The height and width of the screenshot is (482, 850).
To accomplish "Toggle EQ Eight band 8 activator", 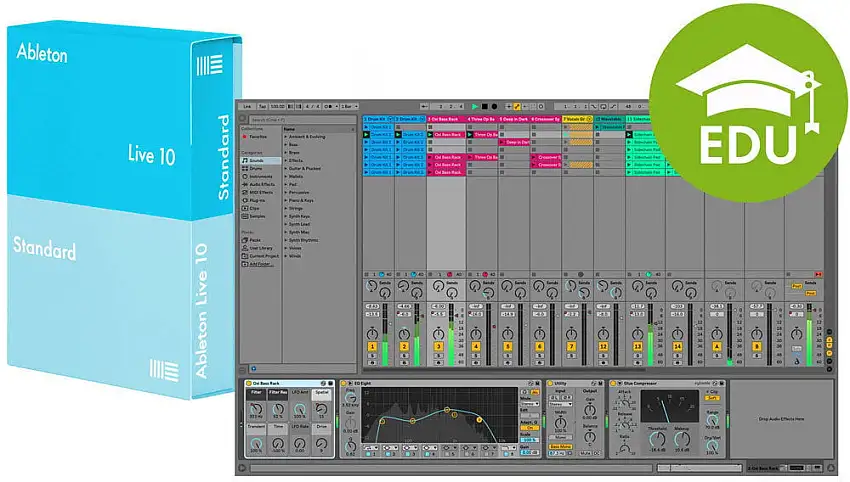I will [x=506, y=454].
